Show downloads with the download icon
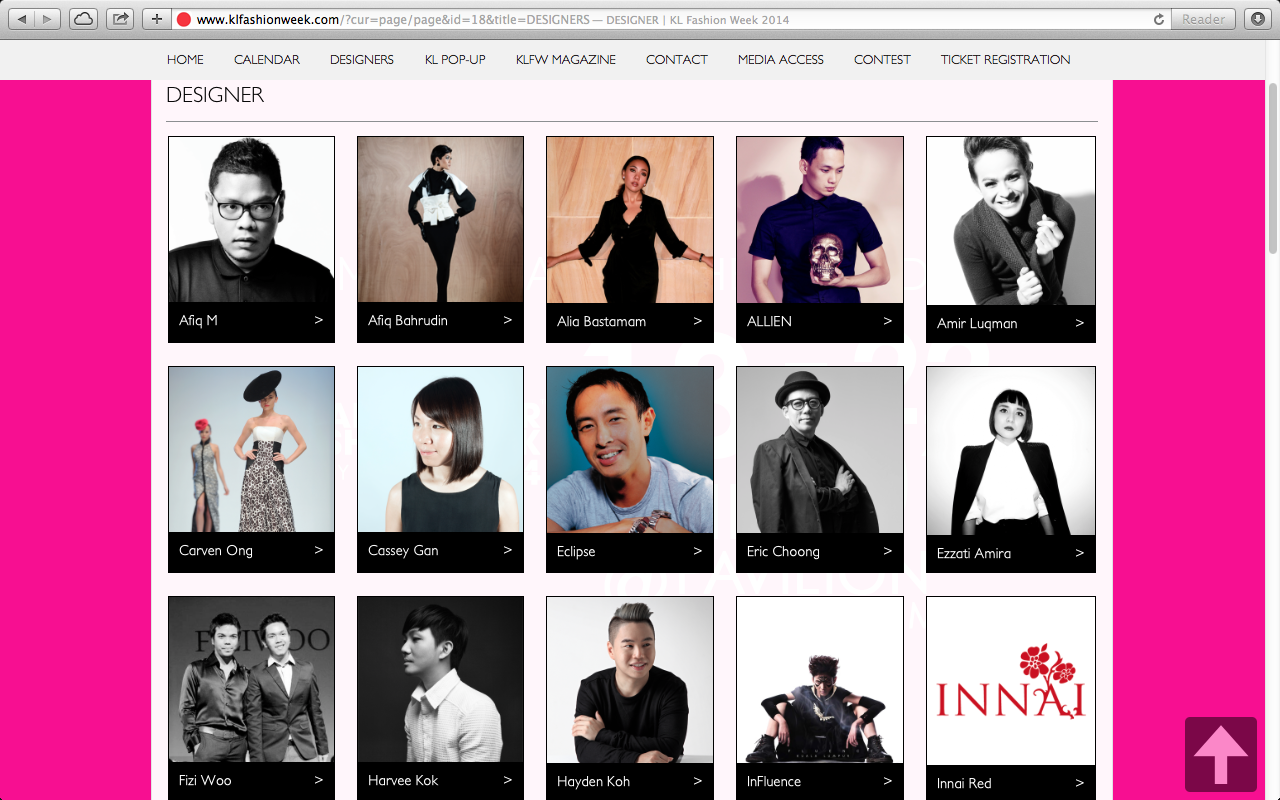The image size is (1280, 800). tap(1258, 19)
